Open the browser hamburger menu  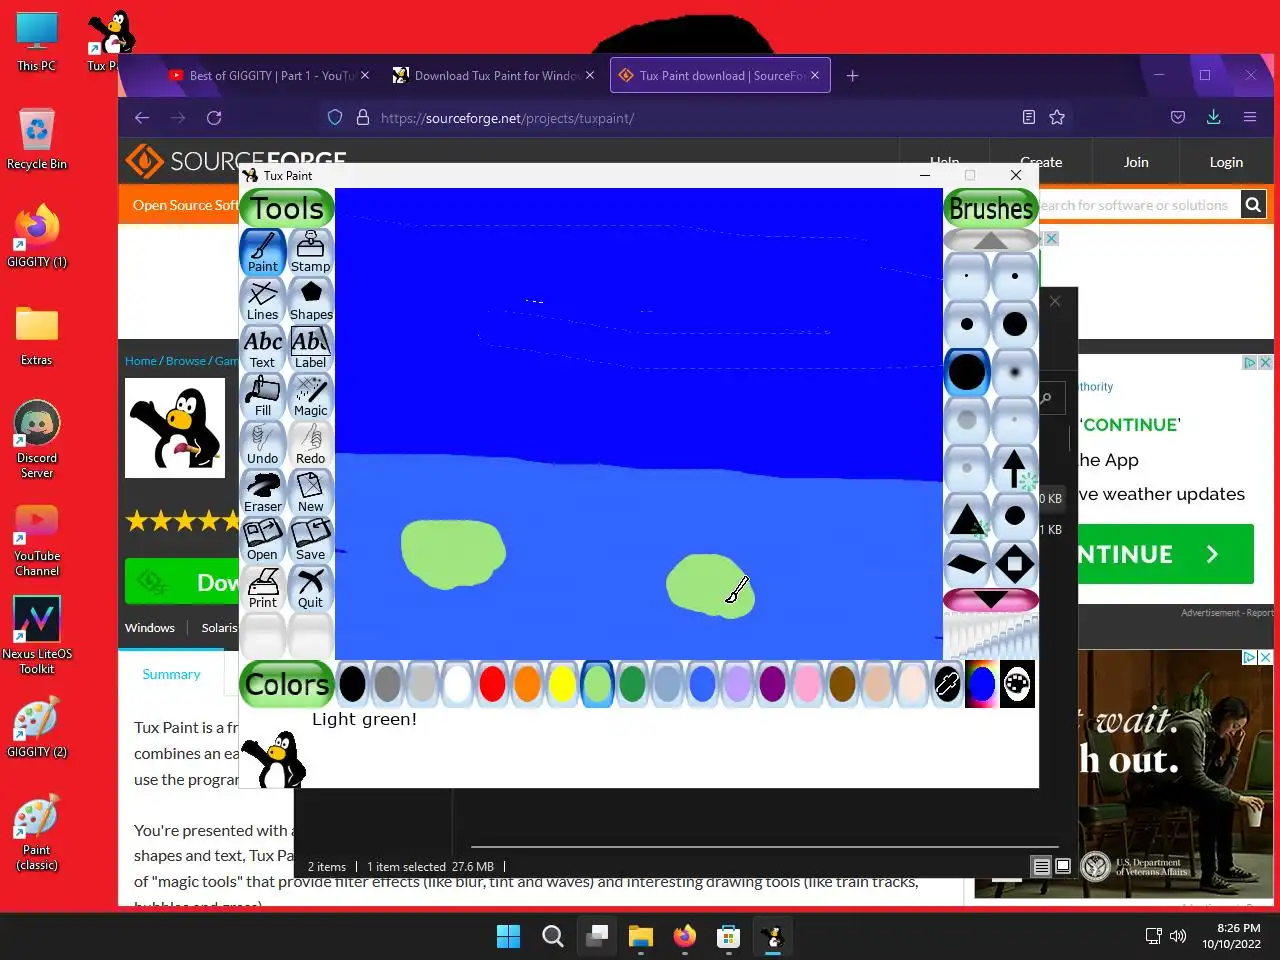tap(1250, 117)
